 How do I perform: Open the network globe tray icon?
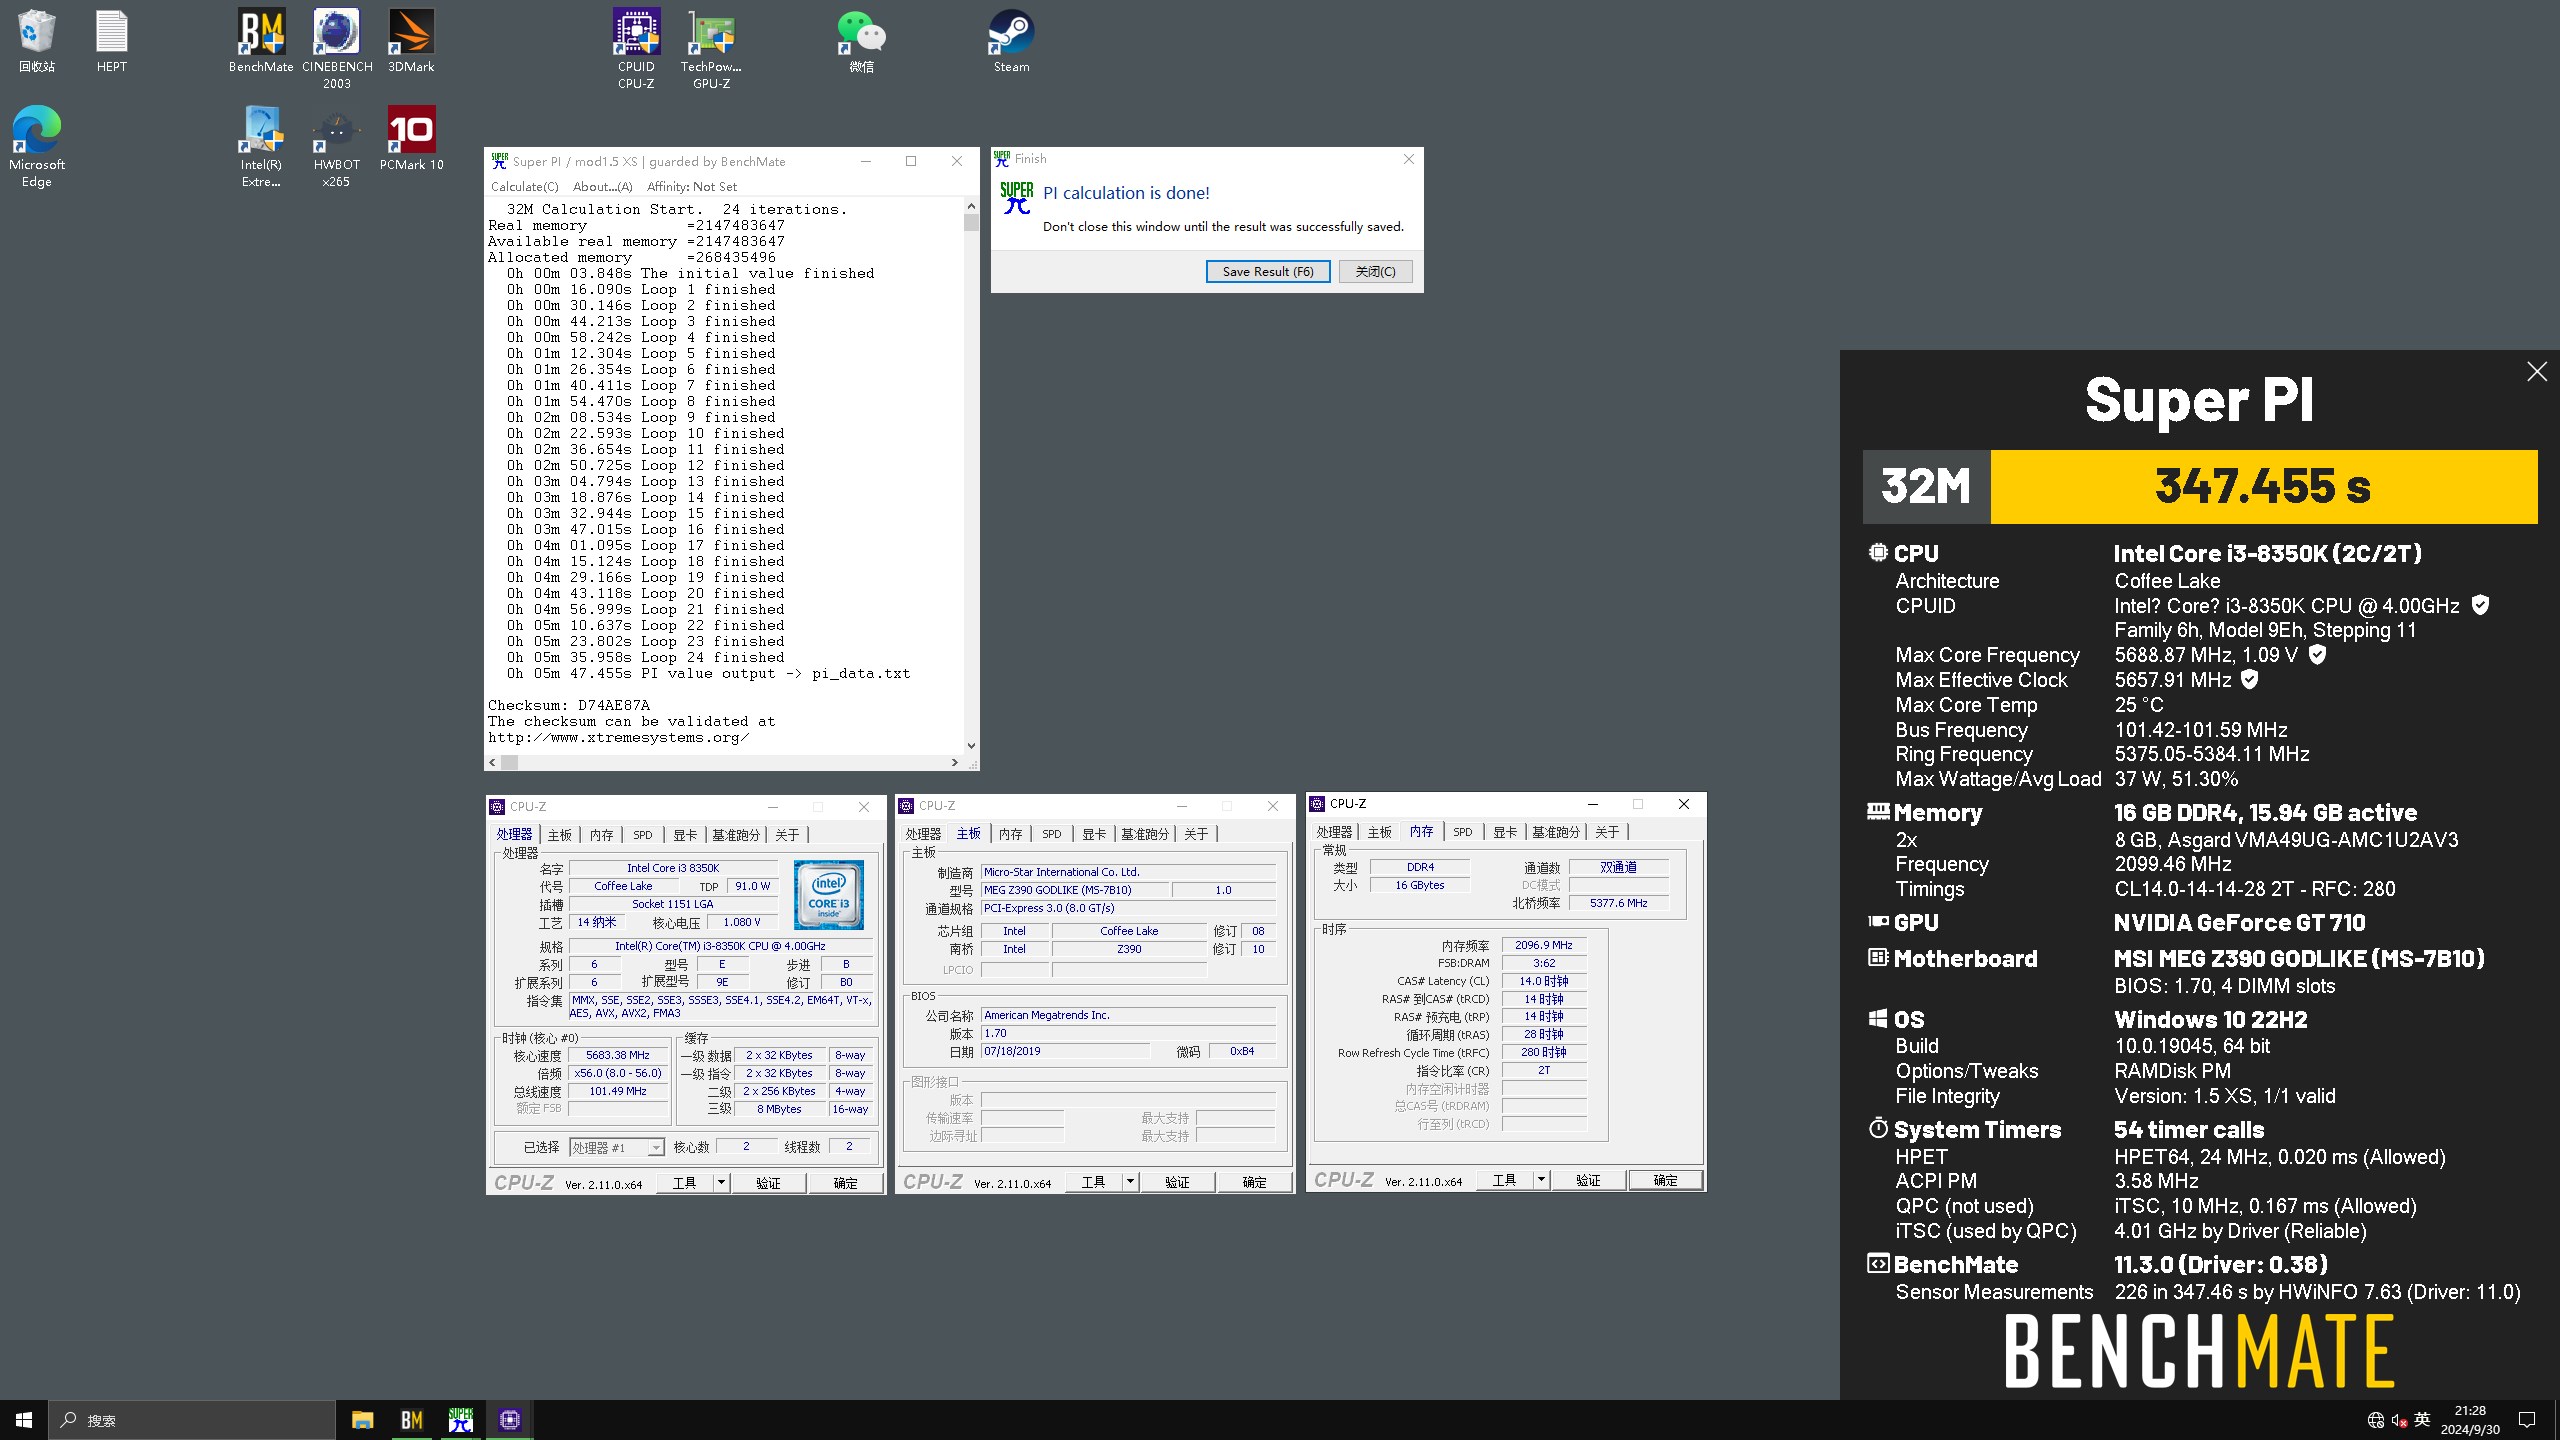2376,1420
